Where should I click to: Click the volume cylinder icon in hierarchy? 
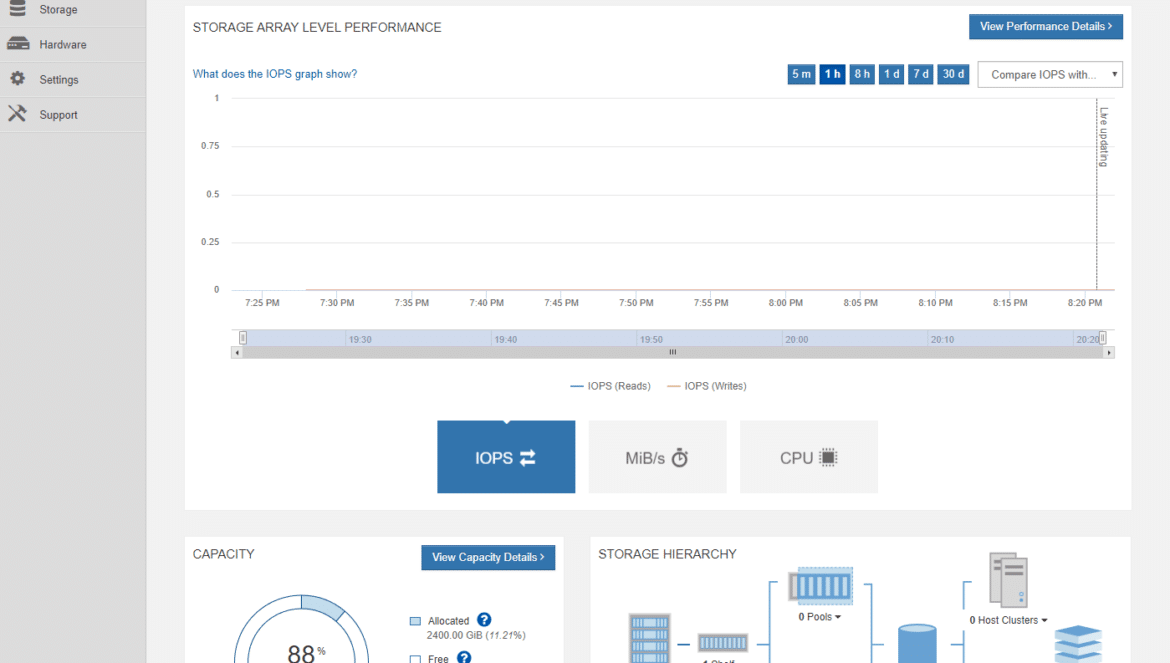click(x=917, y=644)
